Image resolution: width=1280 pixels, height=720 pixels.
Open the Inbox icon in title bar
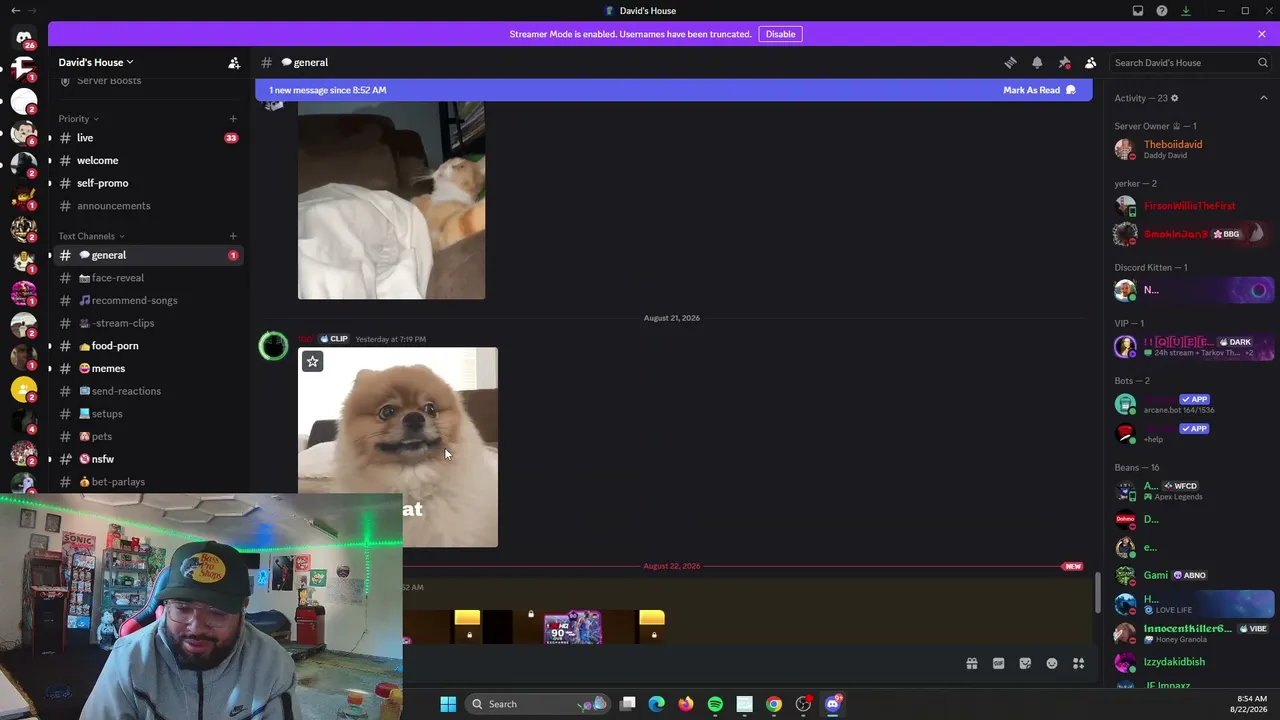coord(1138,11)
